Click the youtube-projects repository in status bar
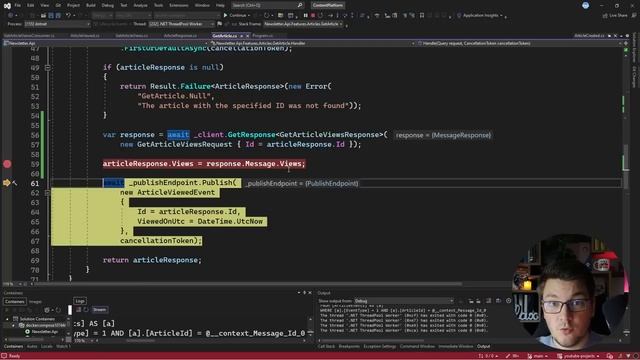This screenshot has height=360, width=640. (x=578, y=356)
